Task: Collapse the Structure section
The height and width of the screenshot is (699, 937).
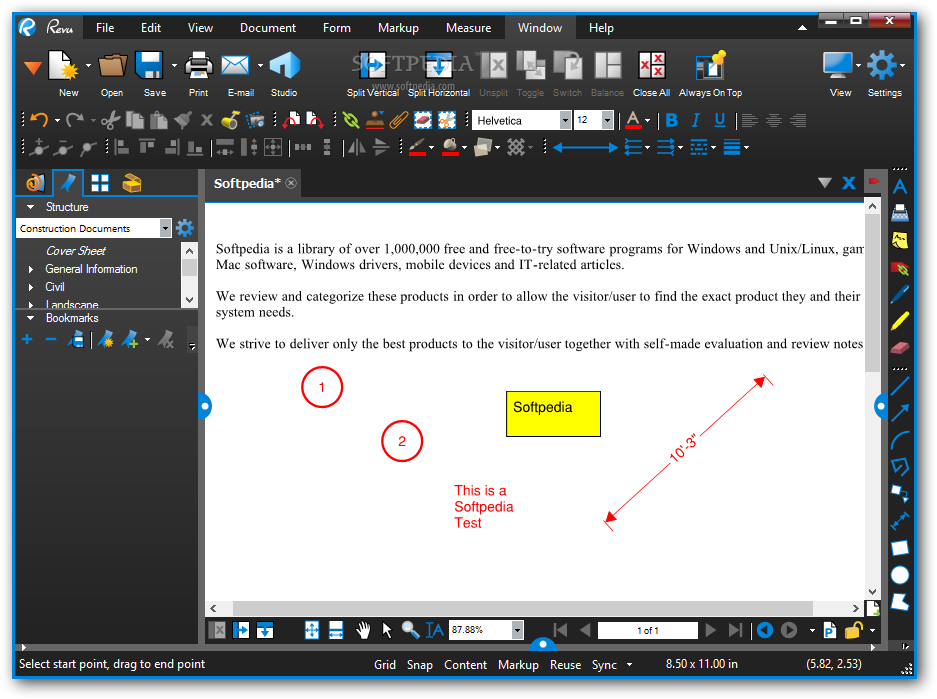Action: click(30, 207)
